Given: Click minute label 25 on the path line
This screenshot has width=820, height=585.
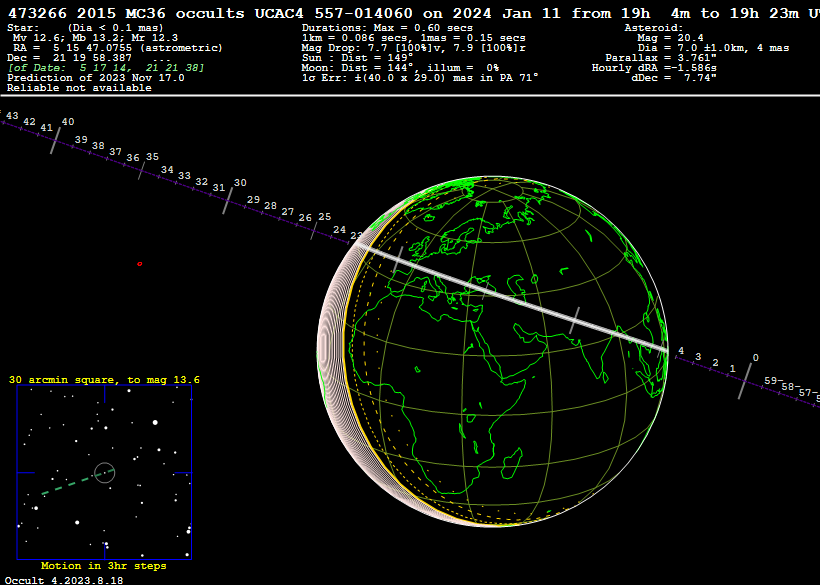Looking at the screenshot, I should (x=325, y=216).
